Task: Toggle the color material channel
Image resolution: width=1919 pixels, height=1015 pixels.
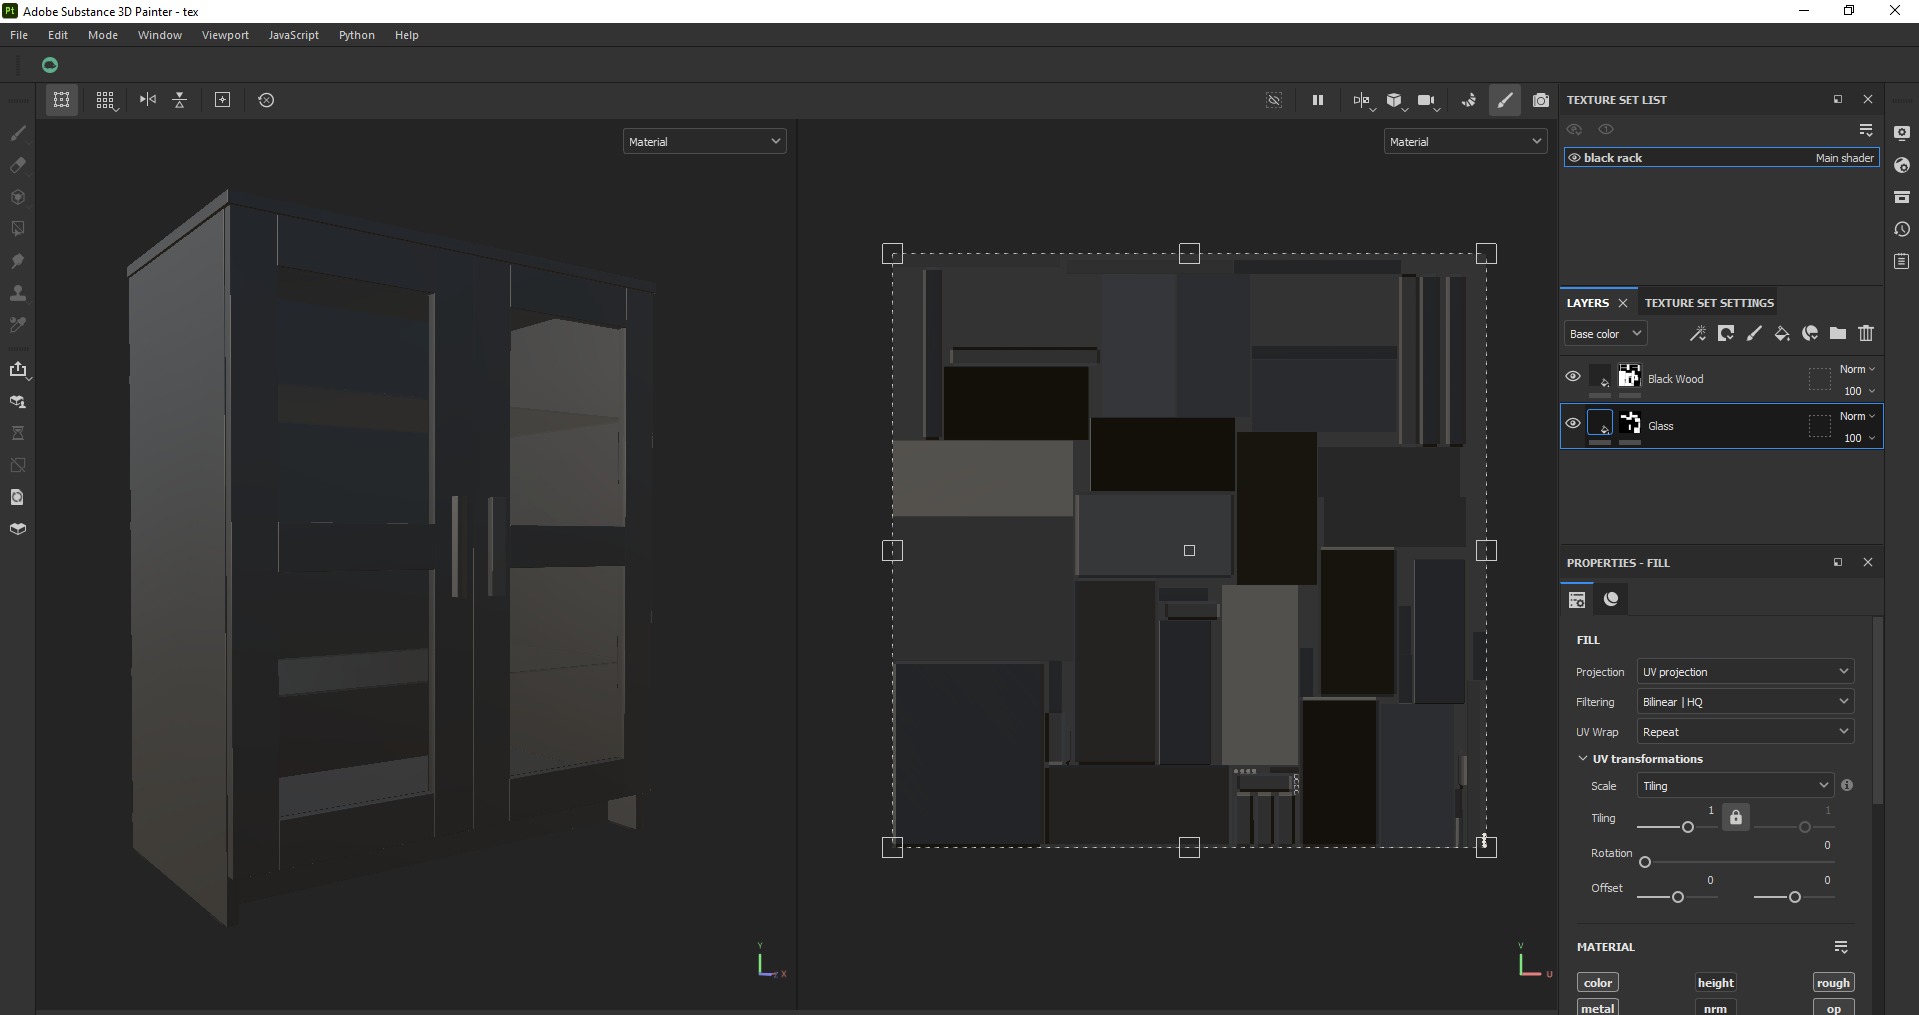Action: coord(1598,983)
